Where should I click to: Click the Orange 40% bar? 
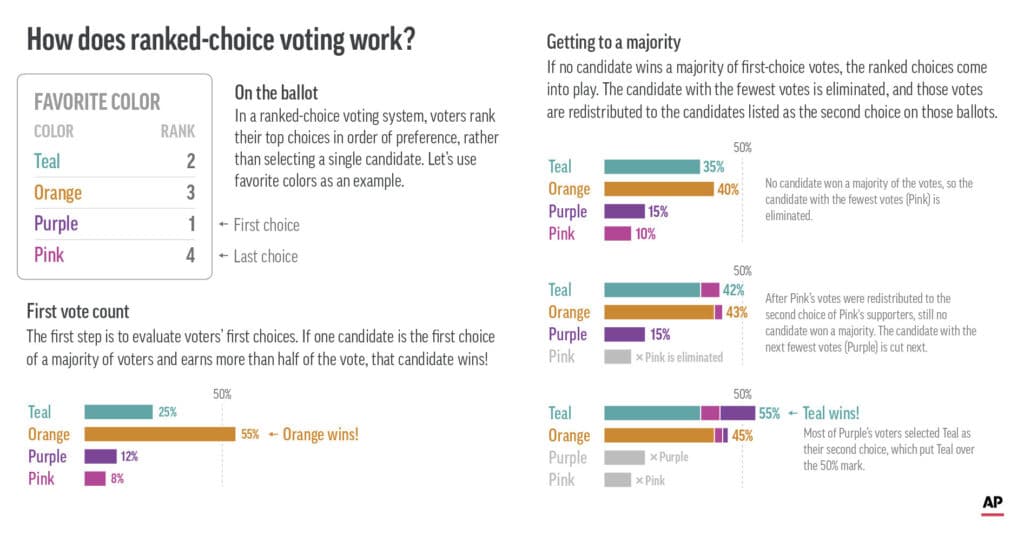click(x=659, y=189)
